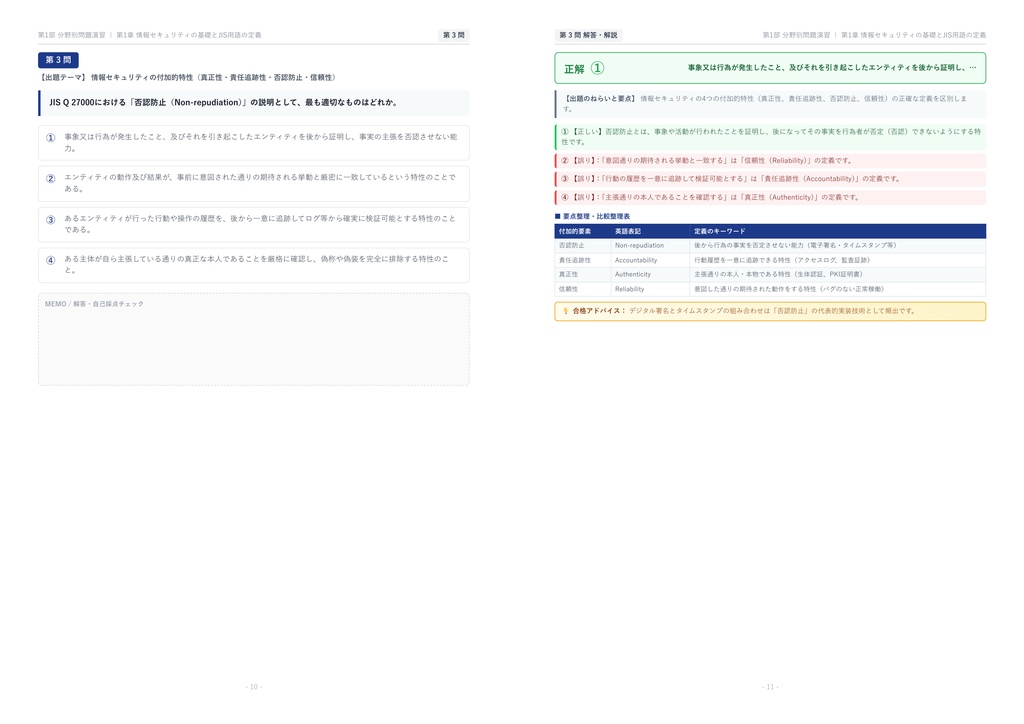Click the 第 3 問 解答・解説 header tag
The height and width of the screenshot is (724, 1024).
point(588,35)
